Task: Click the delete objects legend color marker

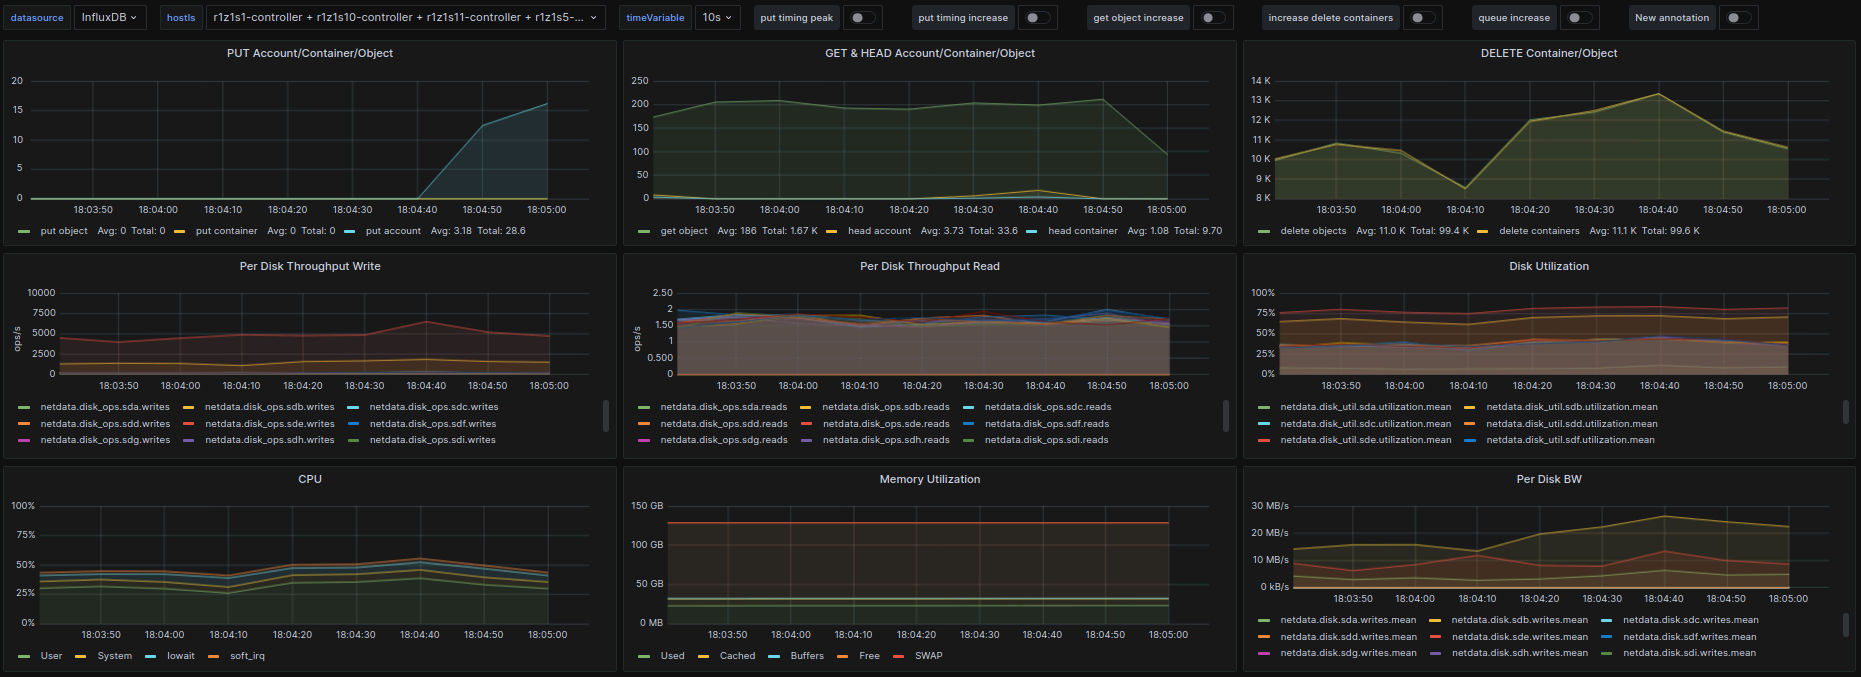Action: 1264,231
